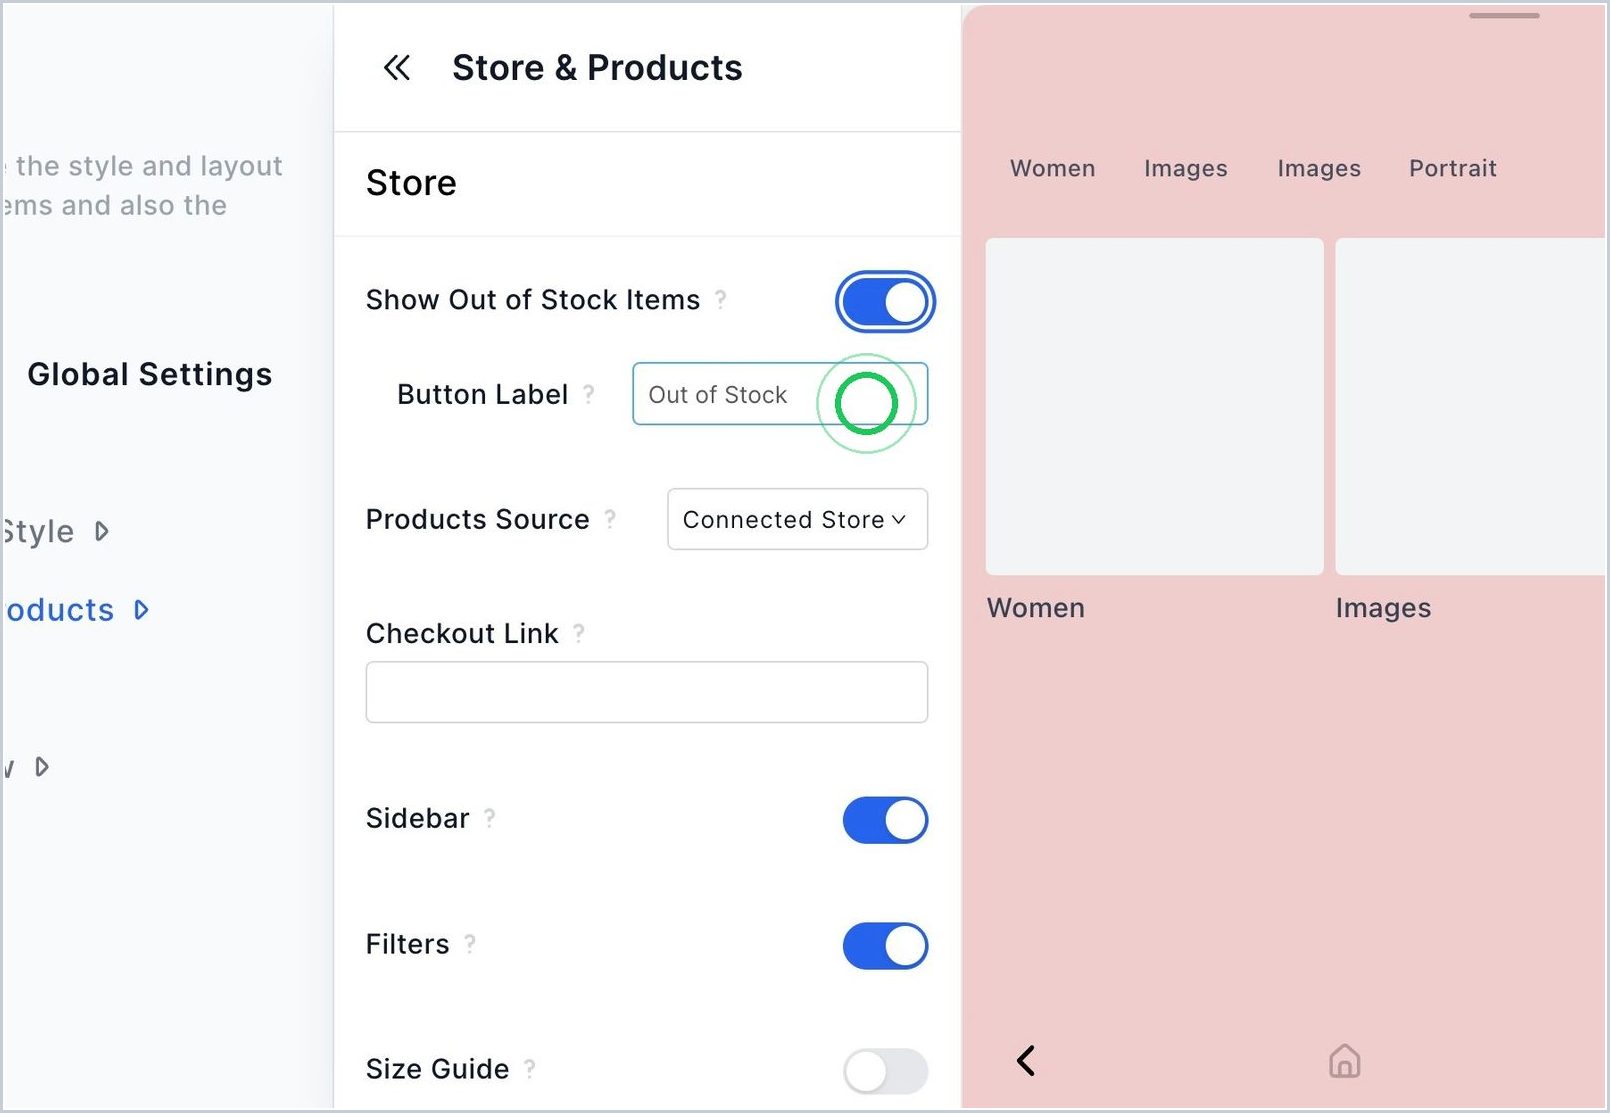This screenshot has width=1610, height=1113.
Task: Click help icon beside Sidebar
Action: pyautogui.click(x=490, y=818)
